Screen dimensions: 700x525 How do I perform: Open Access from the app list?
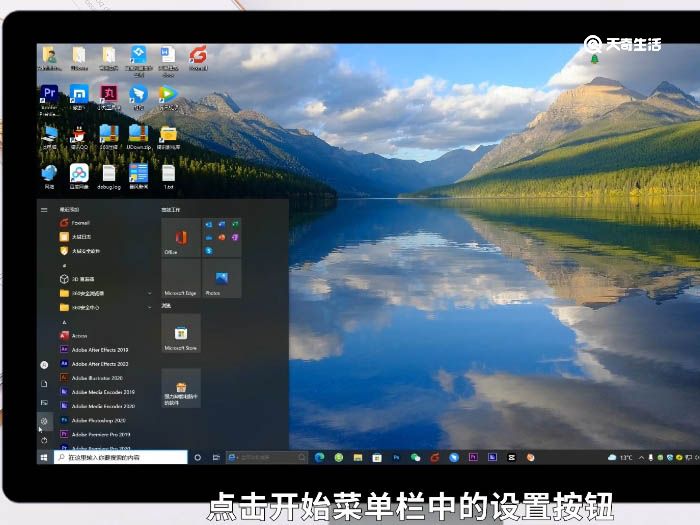coord(80,336)
